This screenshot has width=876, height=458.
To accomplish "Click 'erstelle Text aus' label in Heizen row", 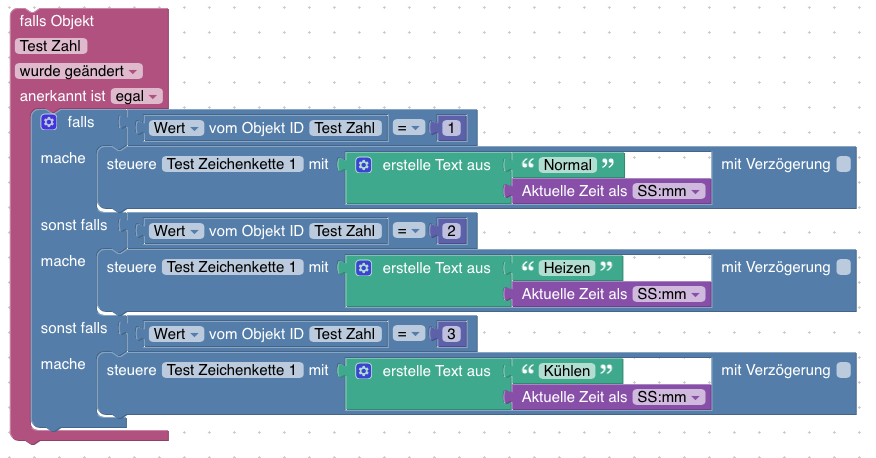I will click(x=436, y=268).
